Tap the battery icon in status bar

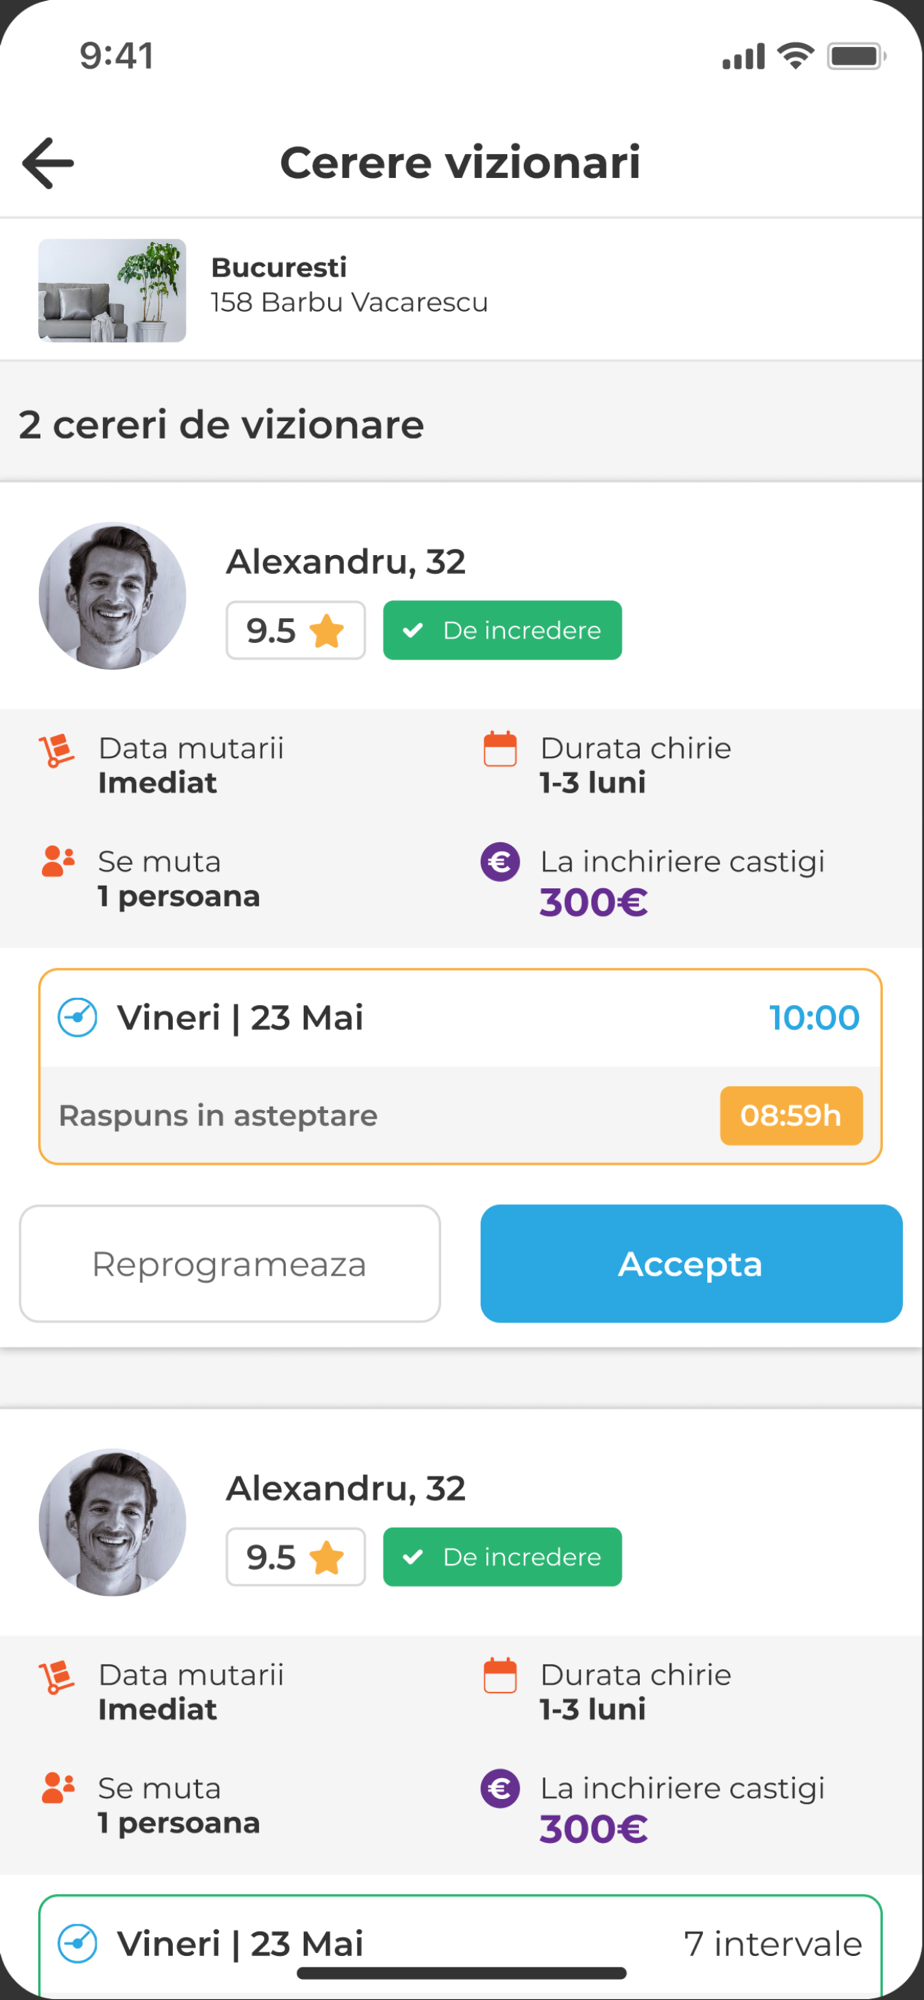pyautogui.click(x=856, y=56)
